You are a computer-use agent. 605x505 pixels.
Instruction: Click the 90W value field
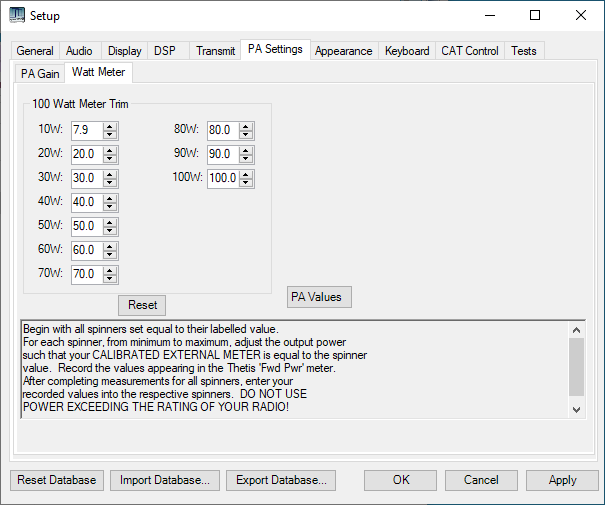[x=223, y=154]
